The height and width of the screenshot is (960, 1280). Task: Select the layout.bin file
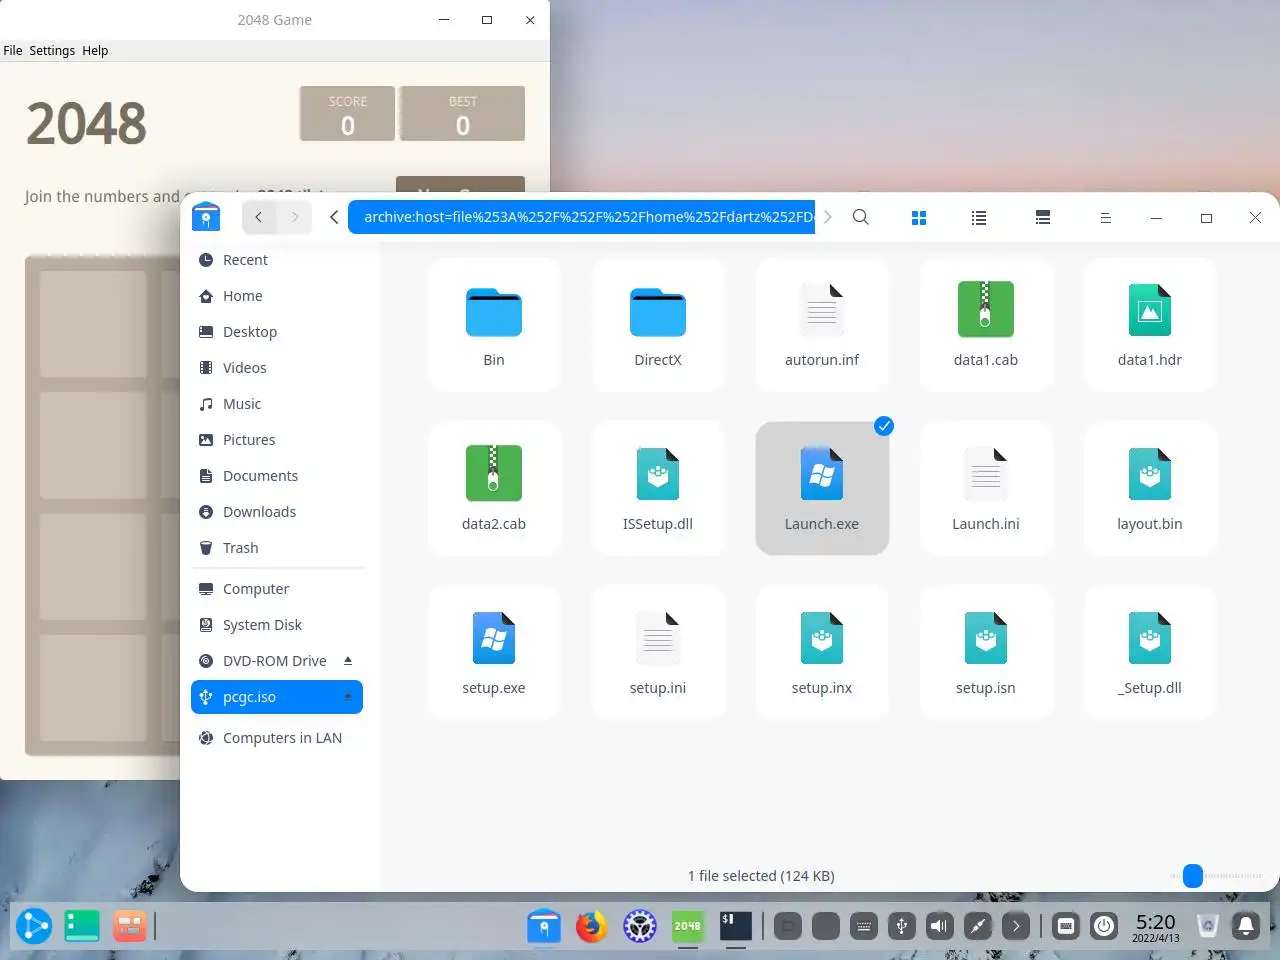(x=1150, y=489)
